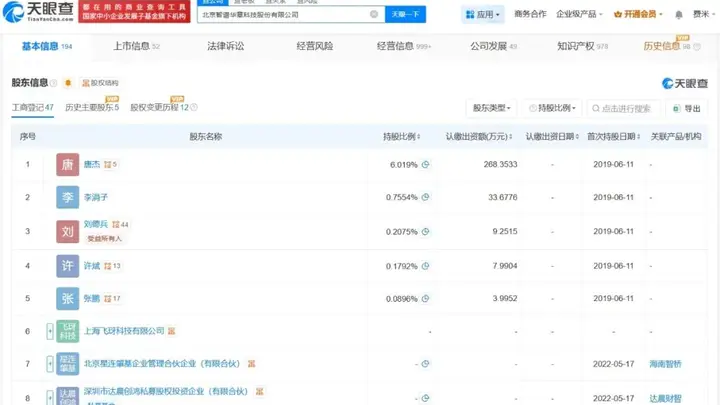Expand row 6 上海飞玡科技有限公司

click(x=50, y=331)
